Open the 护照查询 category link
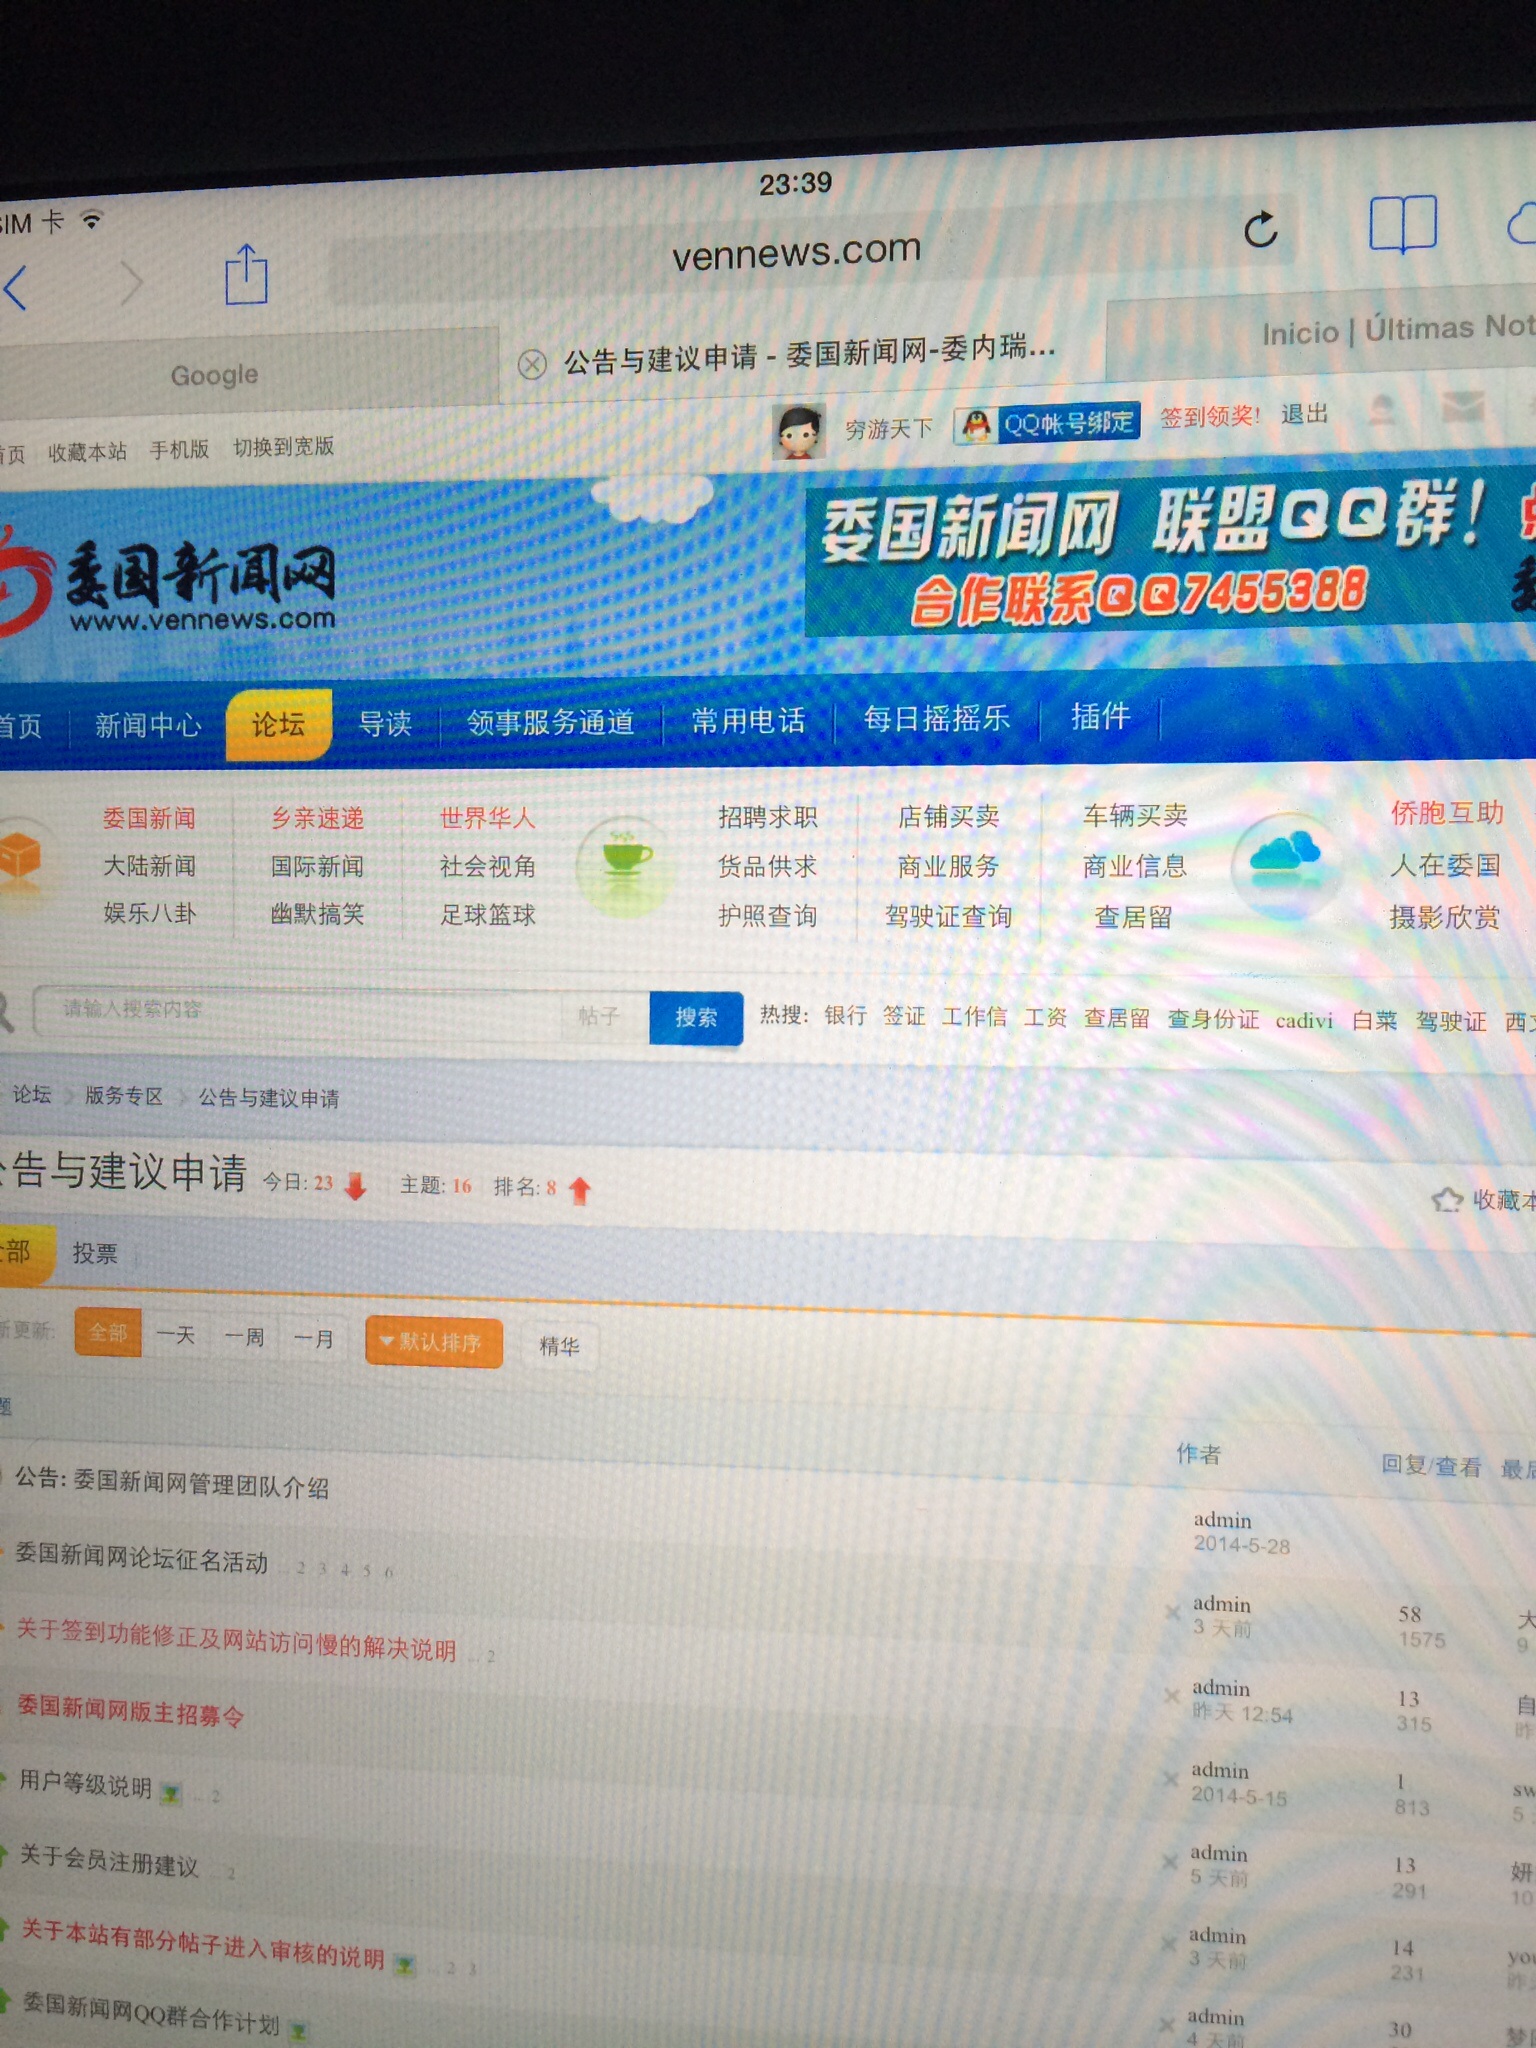 tap(767, 915)
